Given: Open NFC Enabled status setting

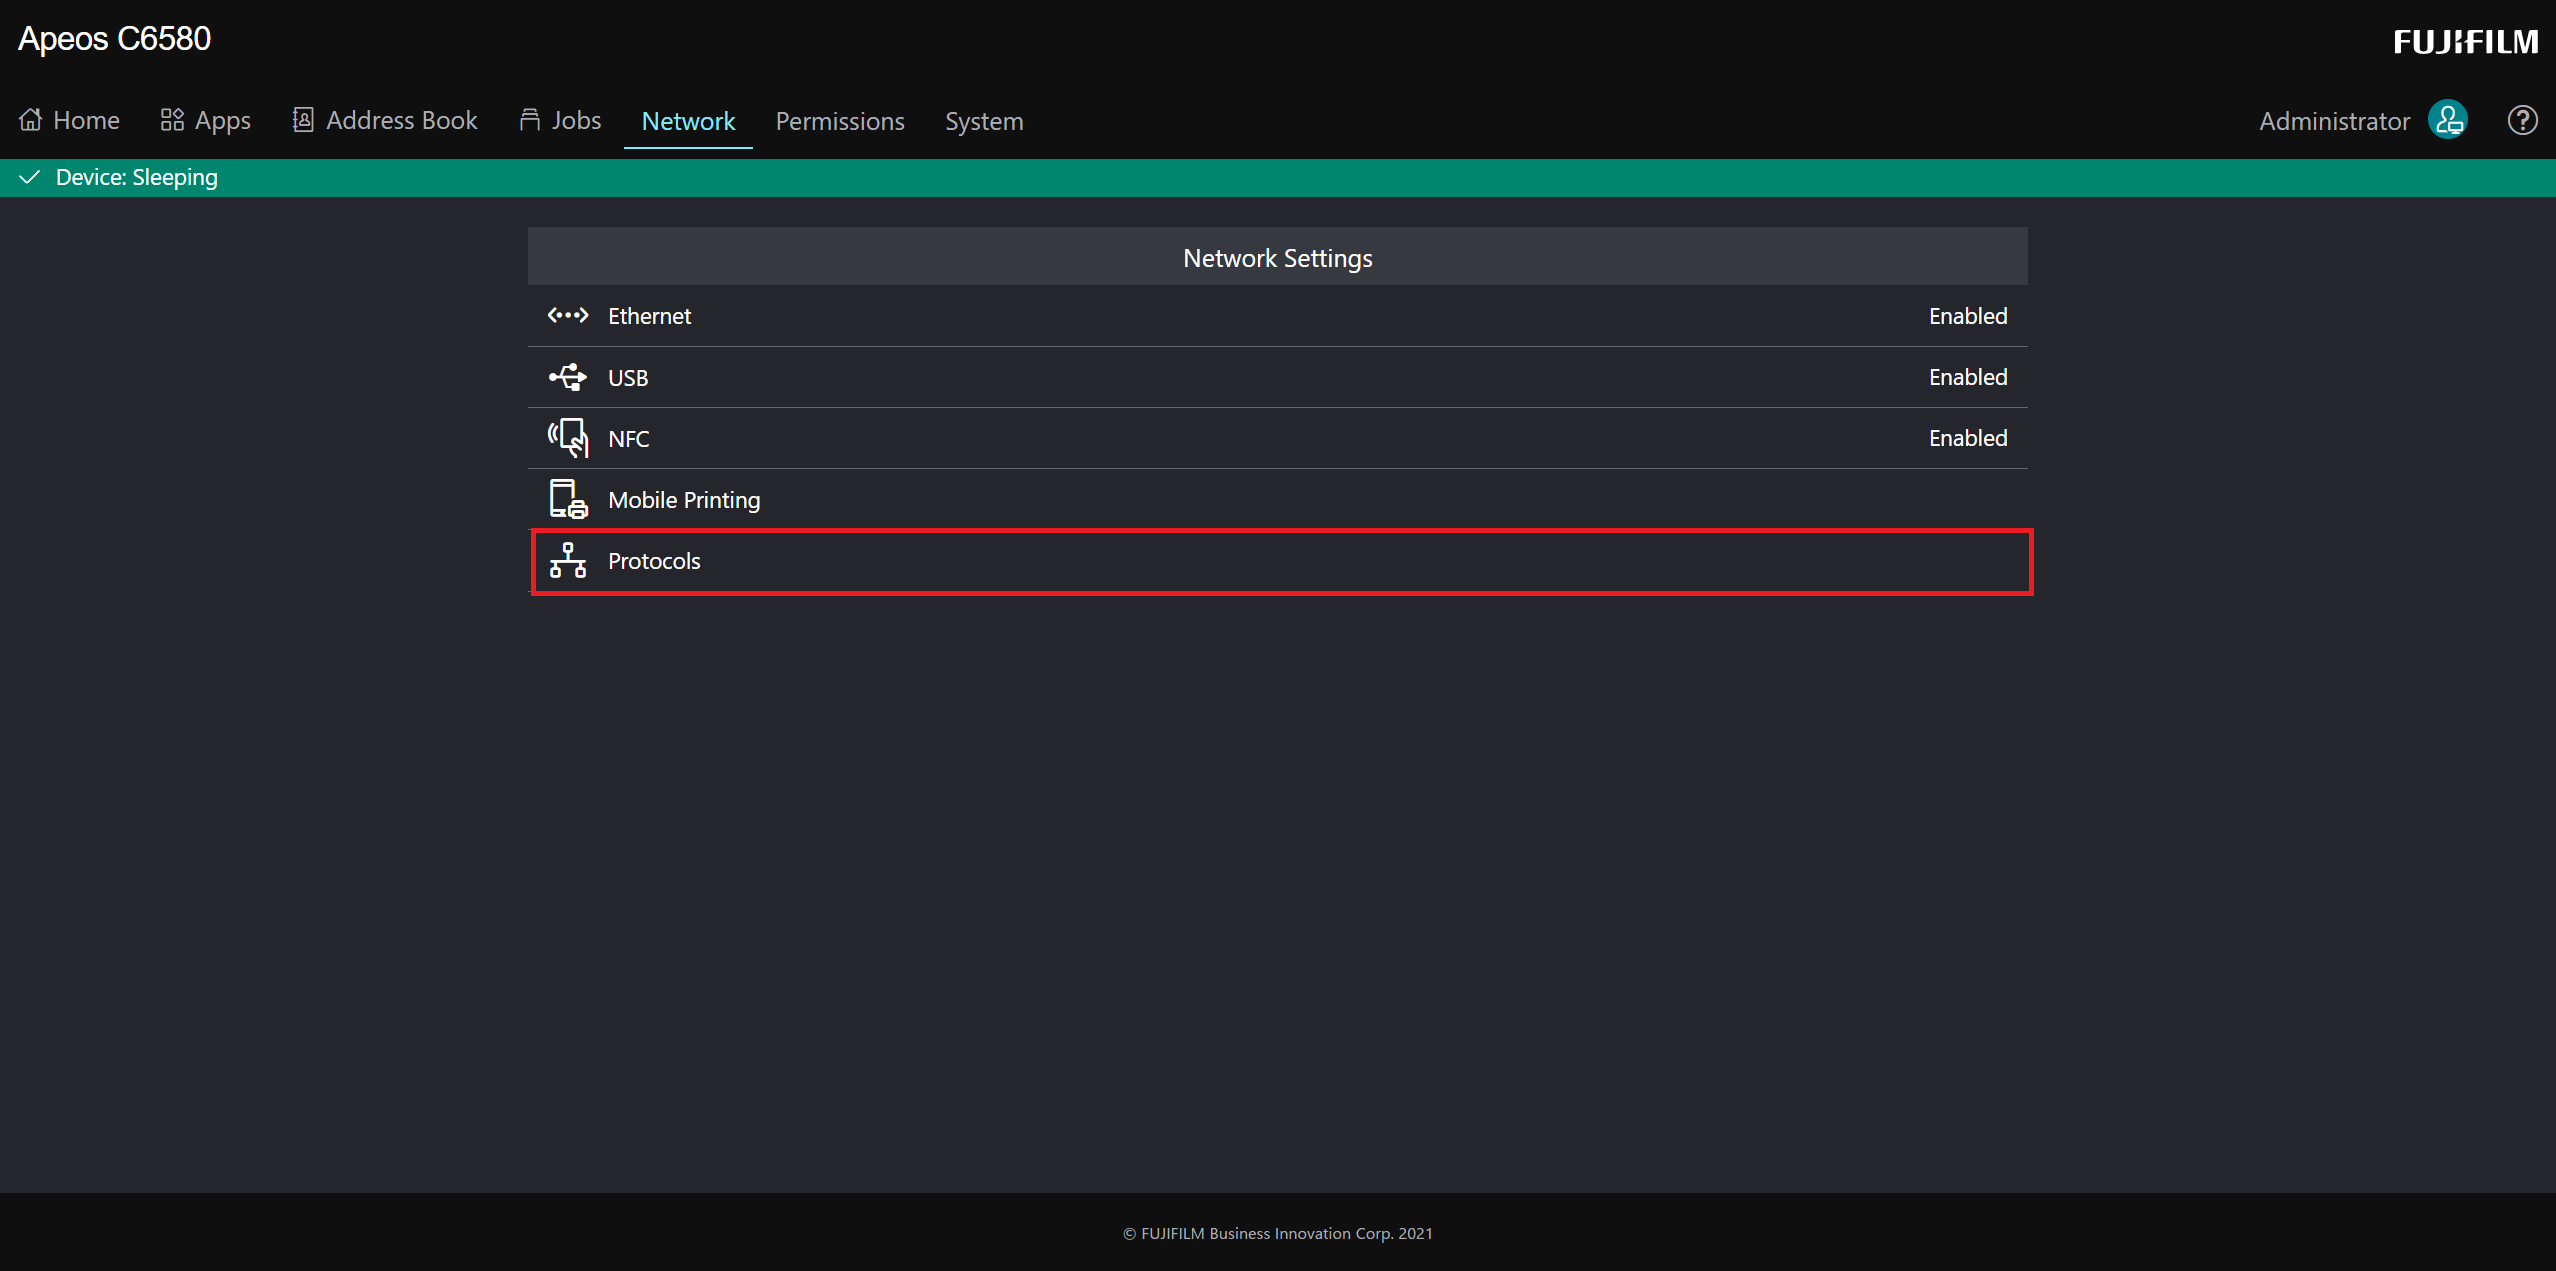Looking at the screenshot, I should tap(1967, 438).
